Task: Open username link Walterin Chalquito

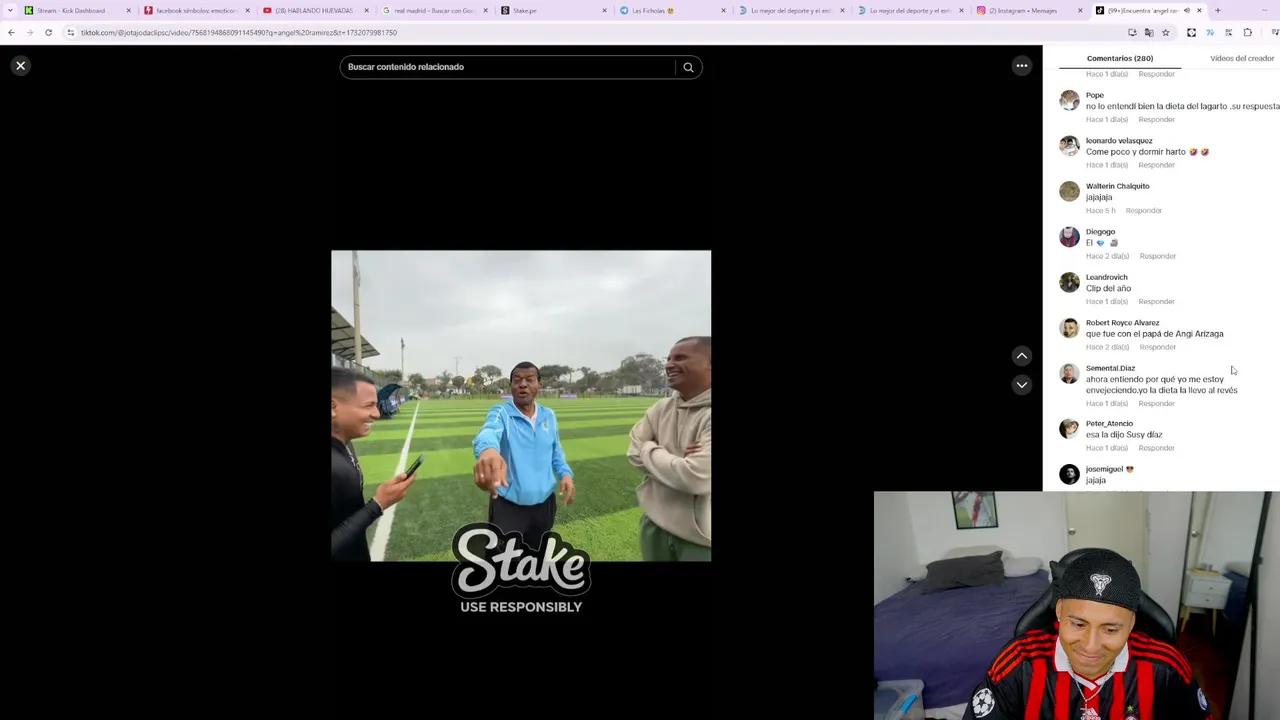Action: pos(1117,186)
